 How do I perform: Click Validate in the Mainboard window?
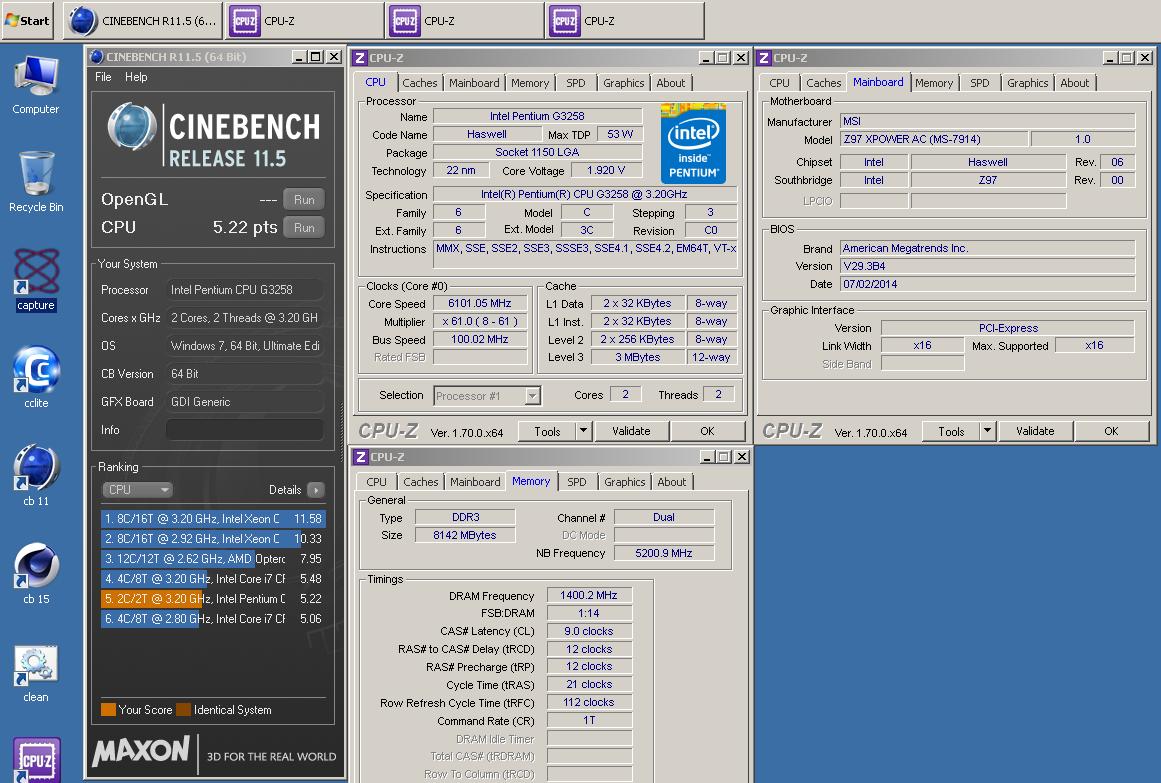[x=1035, y=431]
